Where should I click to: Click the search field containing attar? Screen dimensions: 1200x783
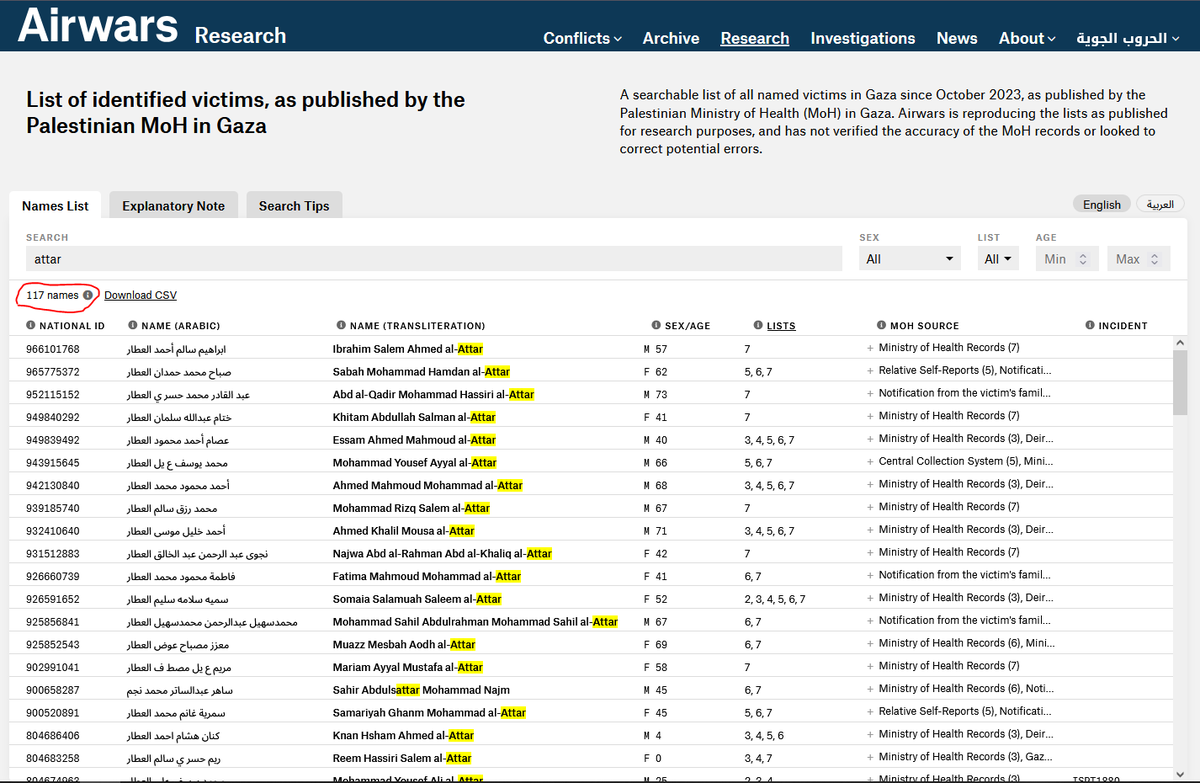click(x=434, y=259)
